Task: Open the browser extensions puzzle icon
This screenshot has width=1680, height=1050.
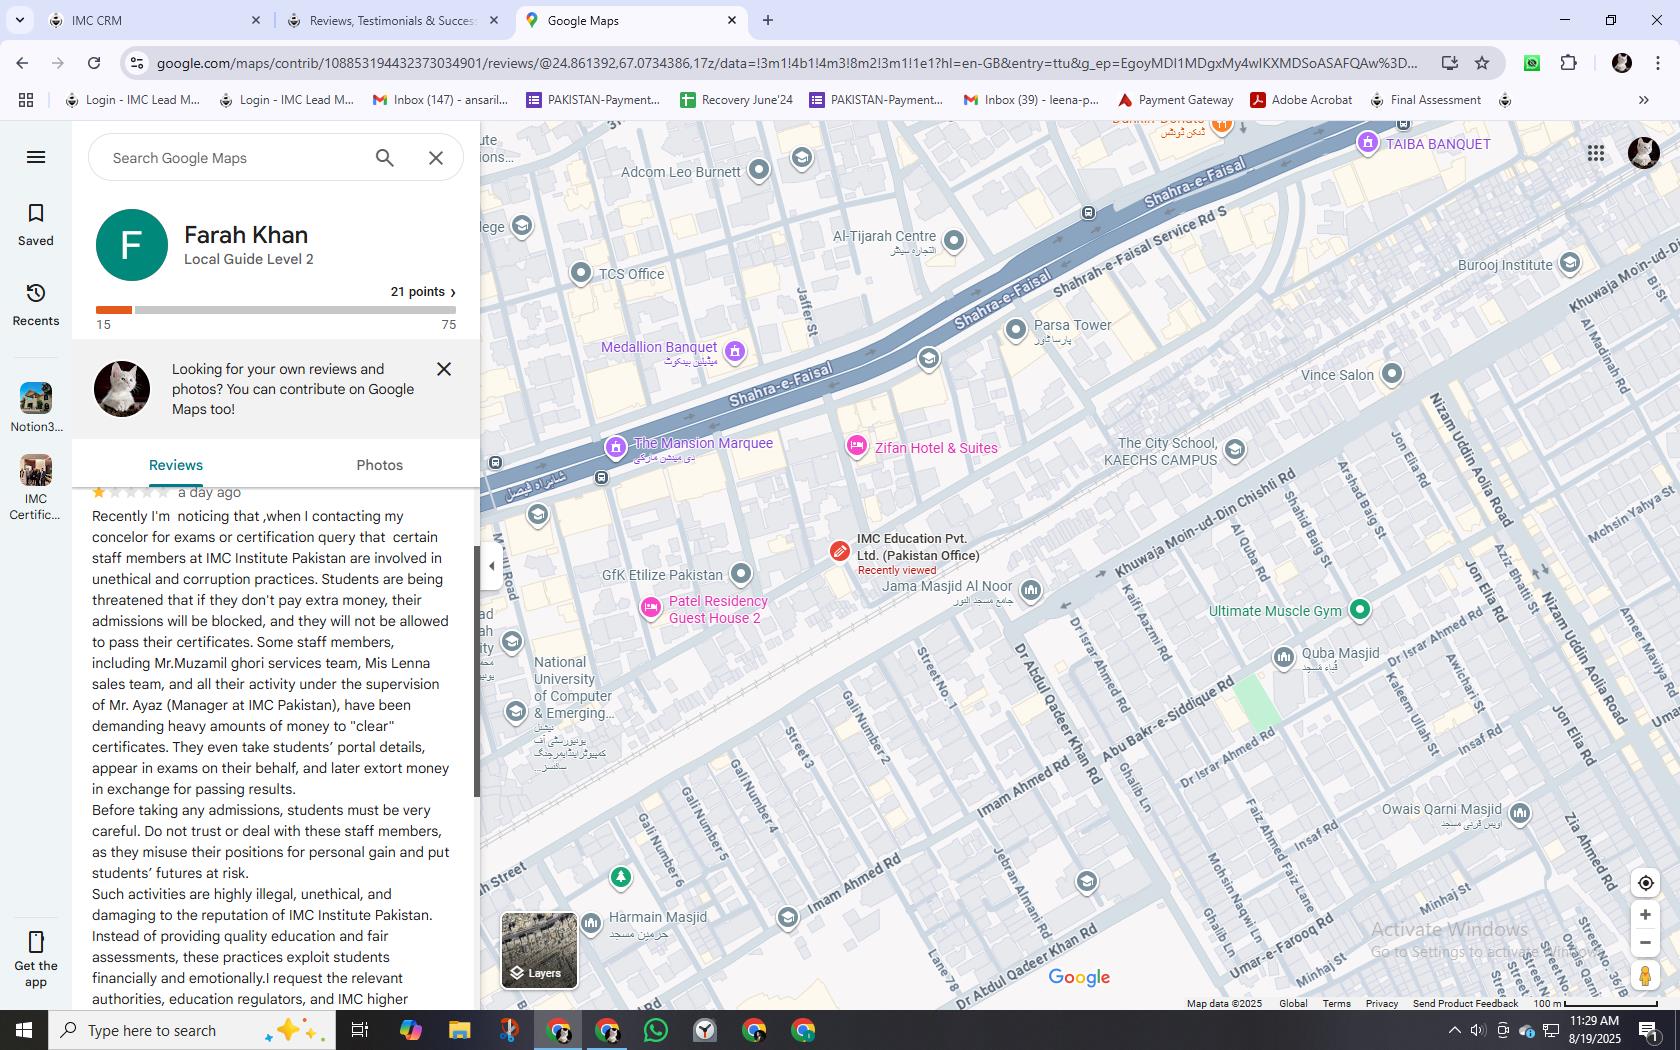Action: click(x=1568, y=63)
